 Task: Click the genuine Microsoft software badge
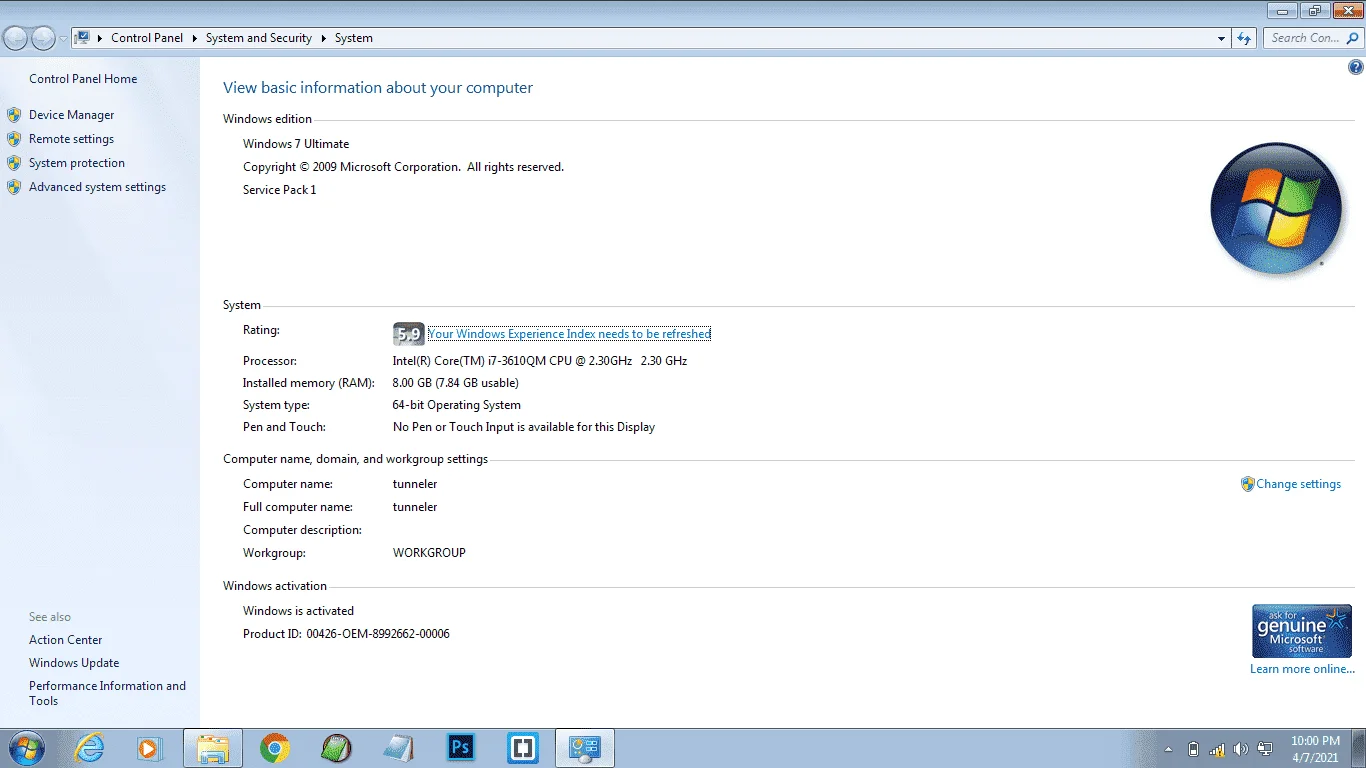[x=1301, y=631]
